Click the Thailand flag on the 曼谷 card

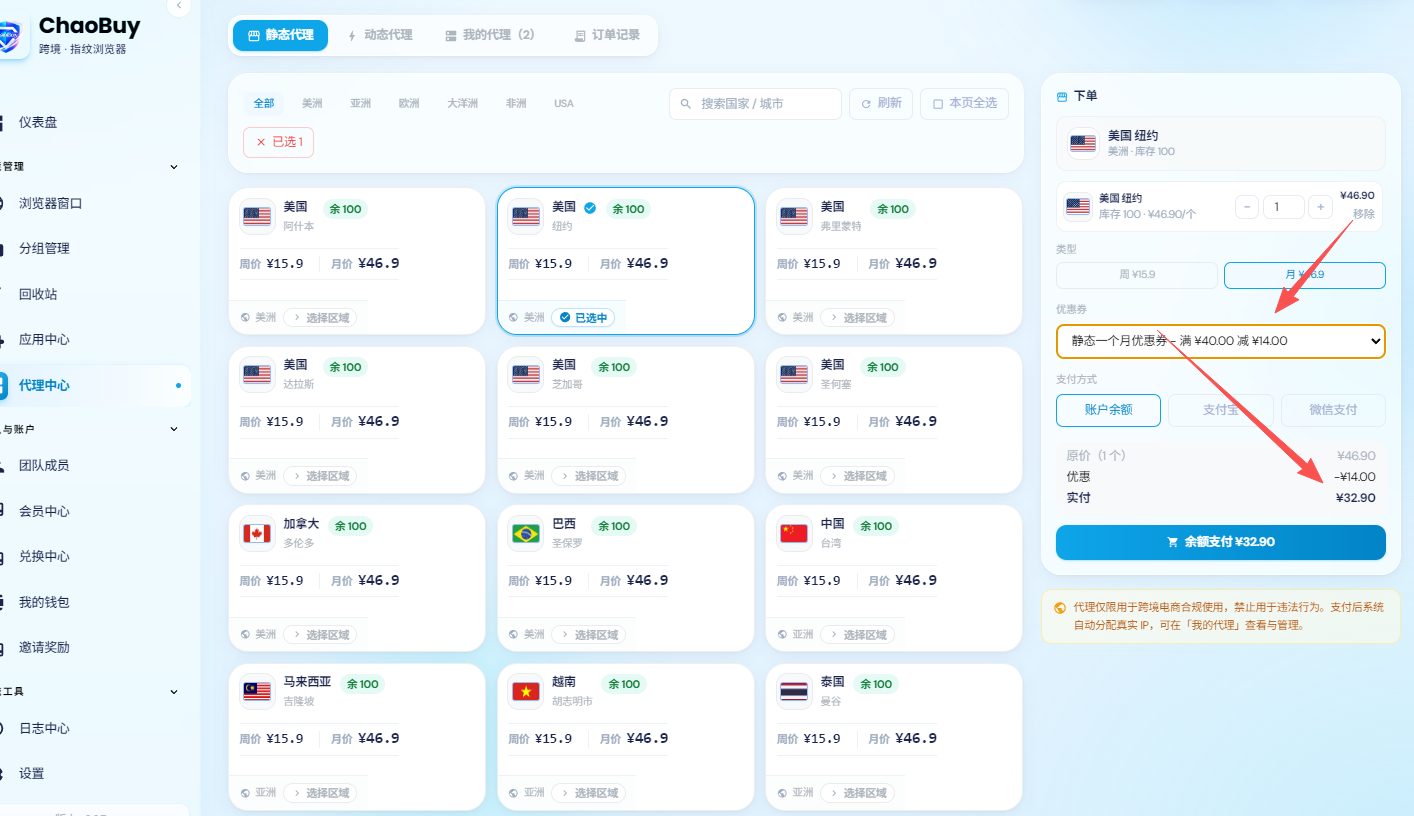pos(794,692)
